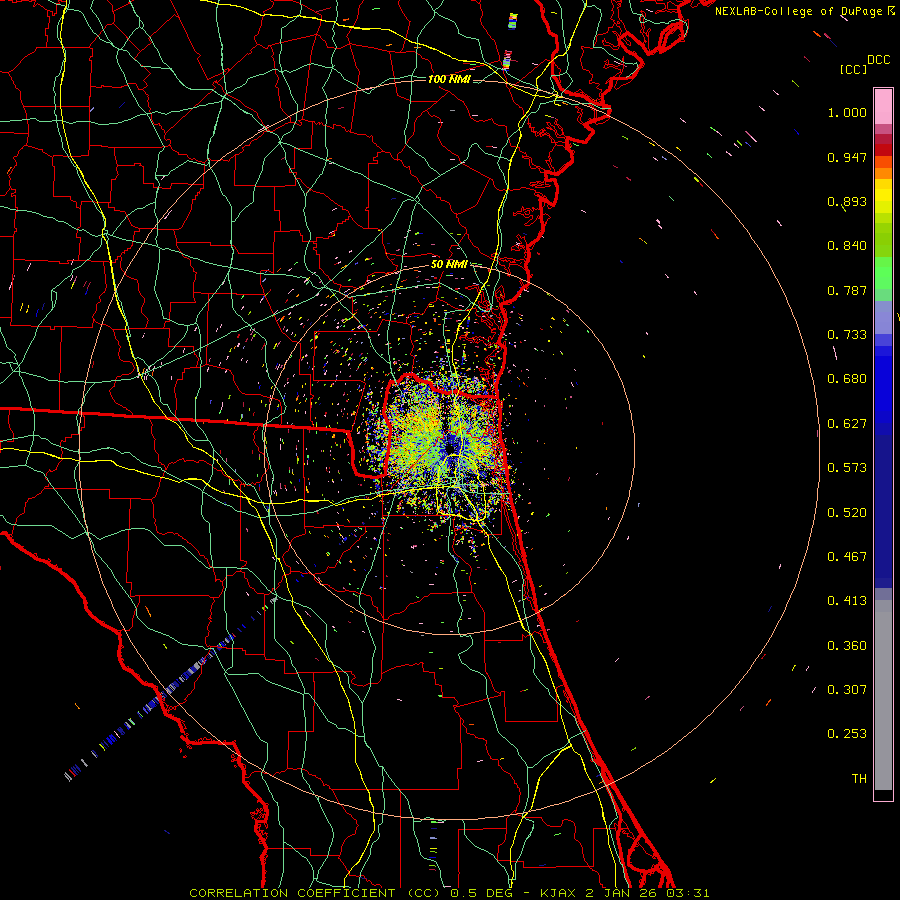900x900 pixels.
Task: Click the "TH" threshold label
Action: [859, 779]
